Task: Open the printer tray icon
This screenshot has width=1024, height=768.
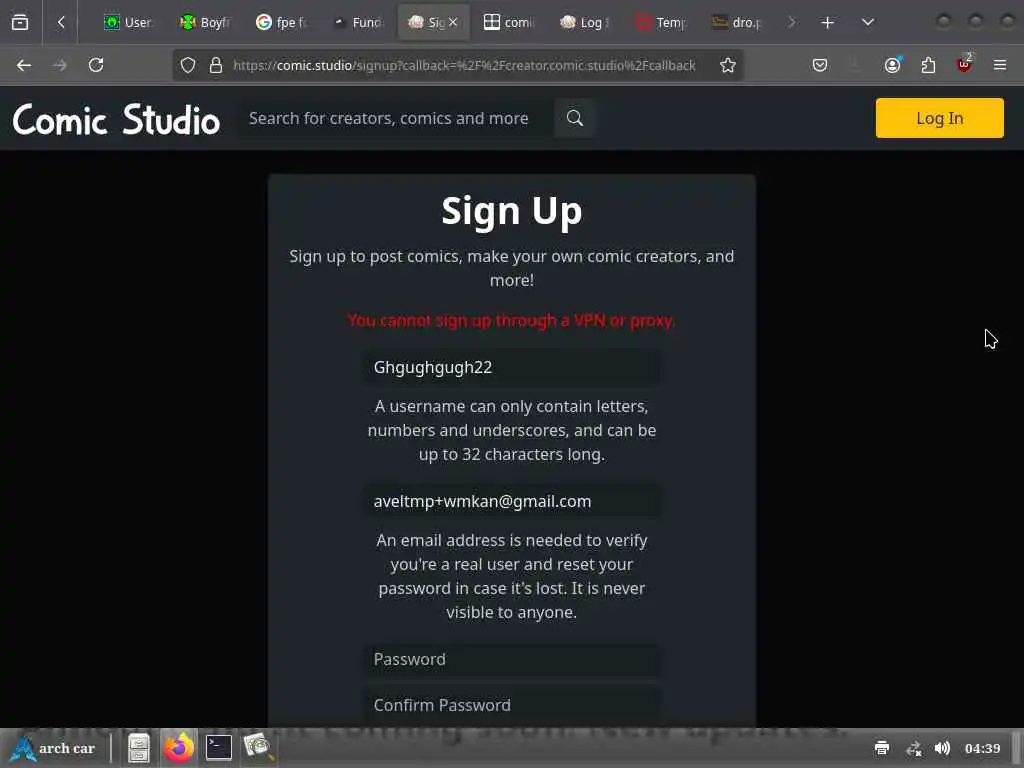Action: point(882,748)
